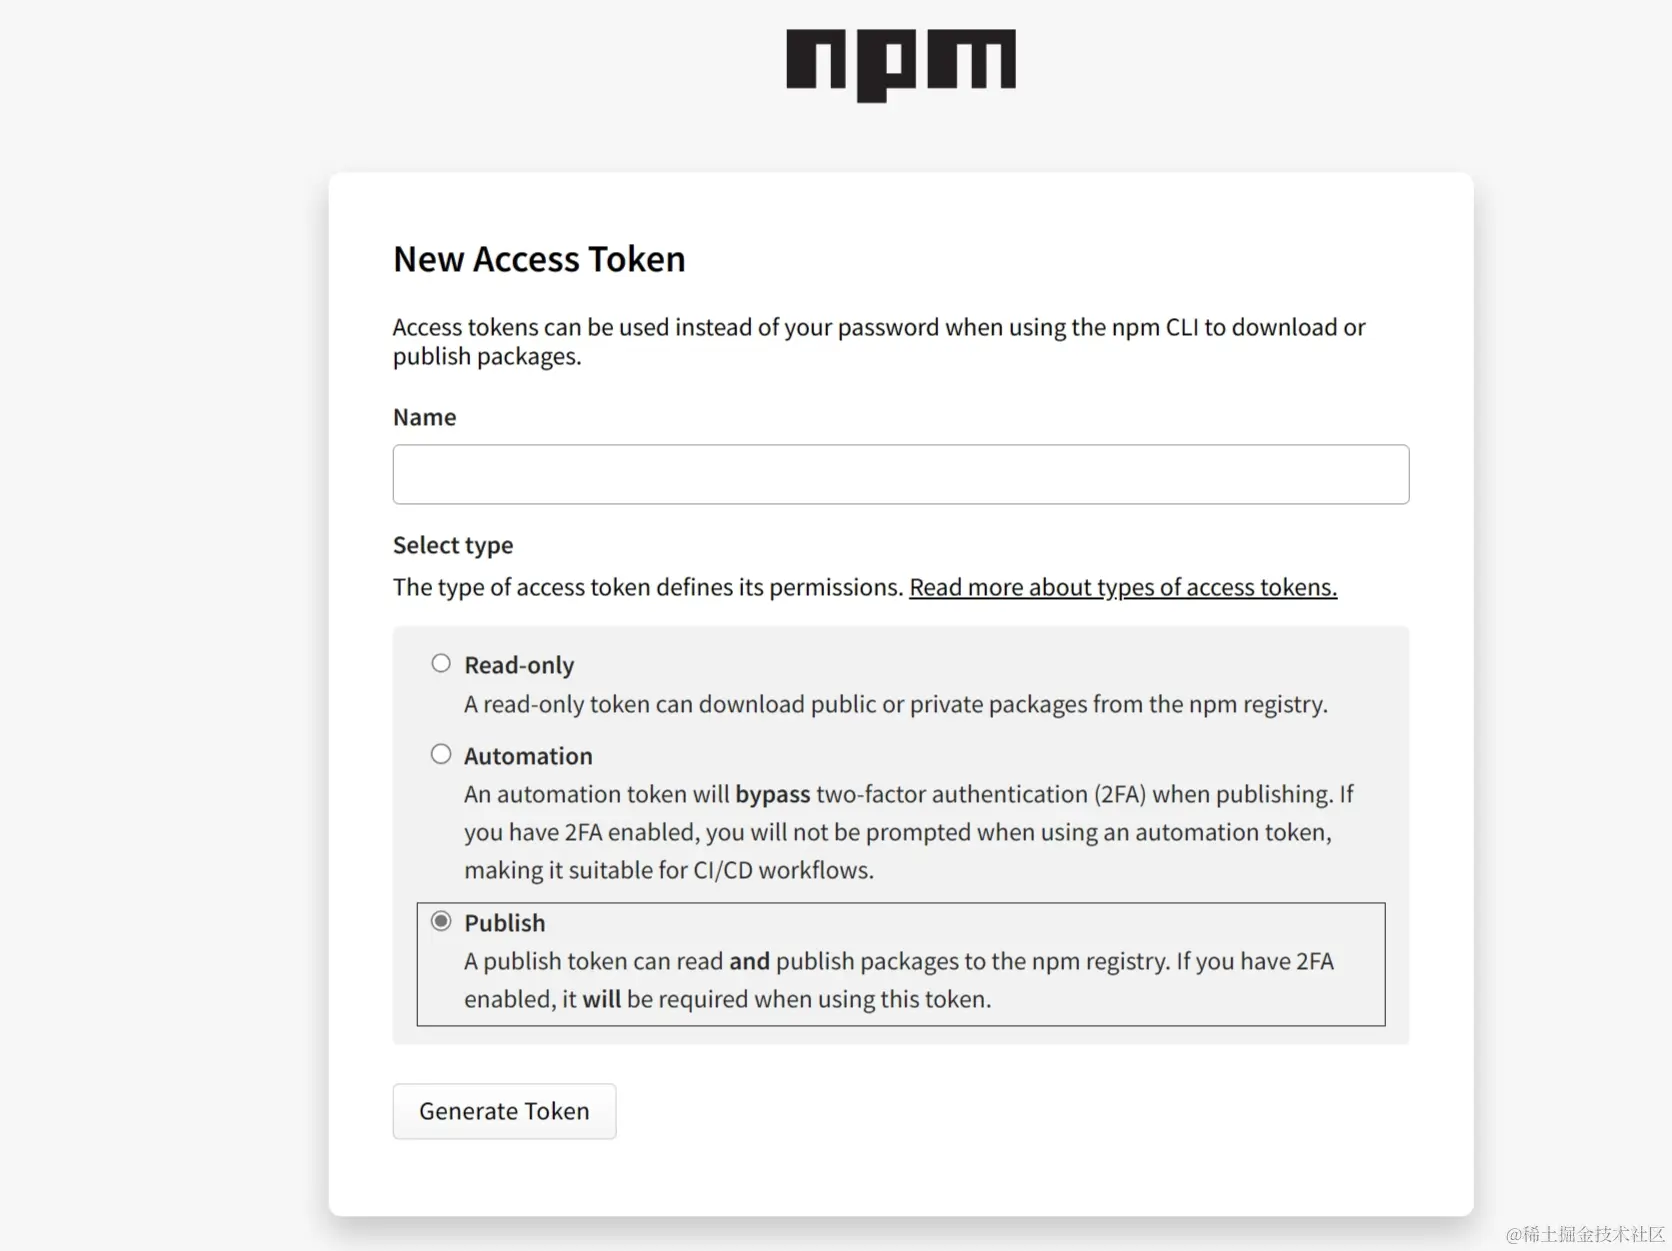The width and height of the screenshot is (1672, 1251).
Task: Click the bold 'bypass' word in Automation text
Action: 772,795
